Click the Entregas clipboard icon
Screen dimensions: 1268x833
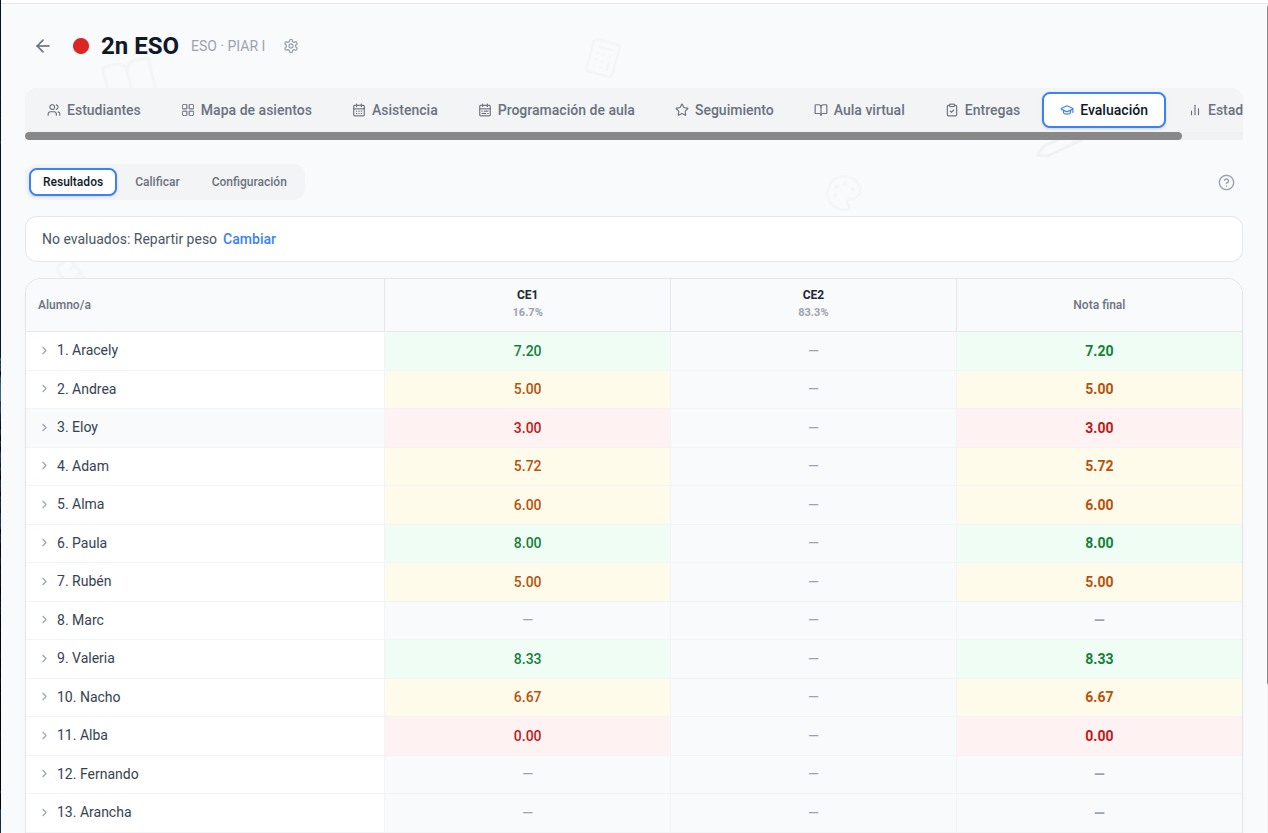click(x=952, y=110)
